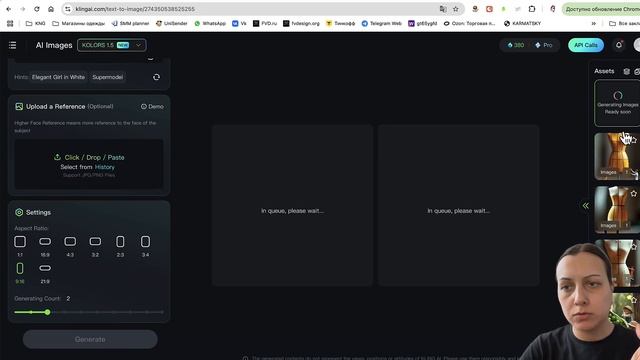Expand the KOLORS 1.5 model dropdown
Image resolution: width=640 pixels, height=360 pixels.
(x=111, y=45)
